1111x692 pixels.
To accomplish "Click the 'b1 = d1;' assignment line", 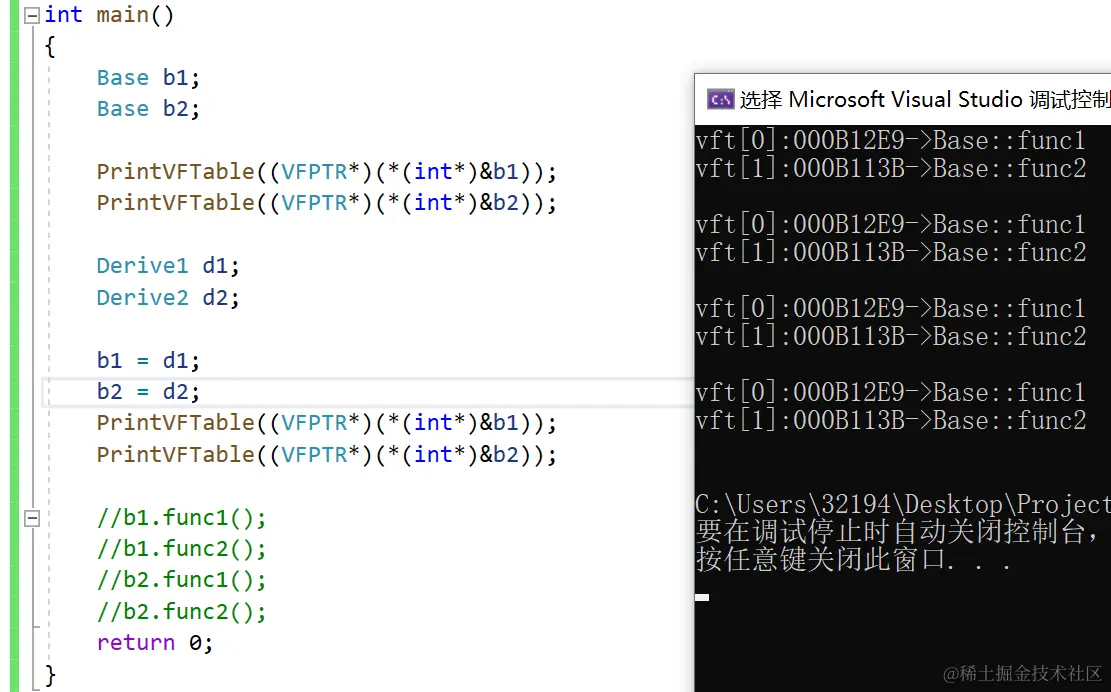I will pyautogui.click(x=148, y=361).
